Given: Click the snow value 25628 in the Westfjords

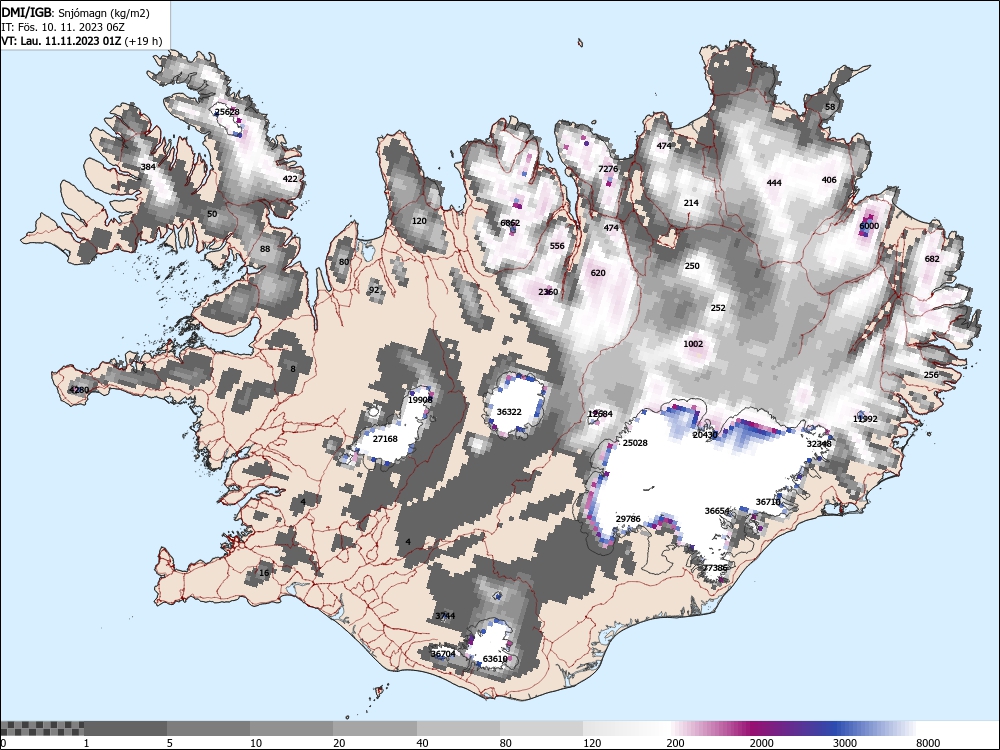Looking at the screenshot, I should (227, 112).
